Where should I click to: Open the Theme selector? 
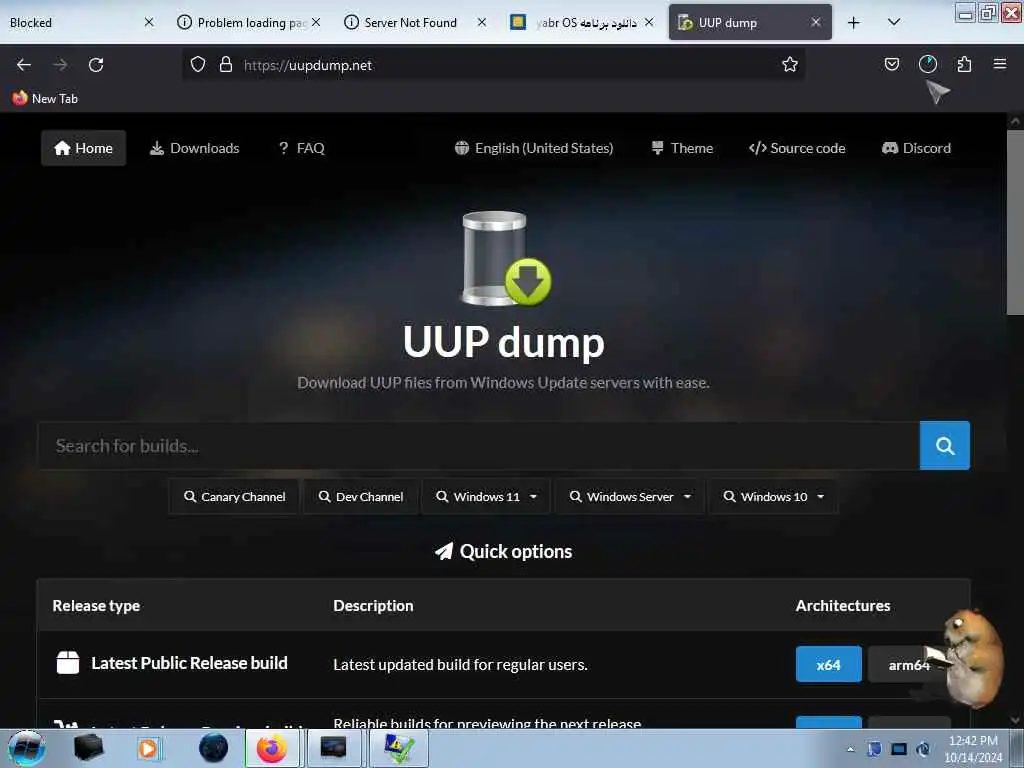pos(682,148)
